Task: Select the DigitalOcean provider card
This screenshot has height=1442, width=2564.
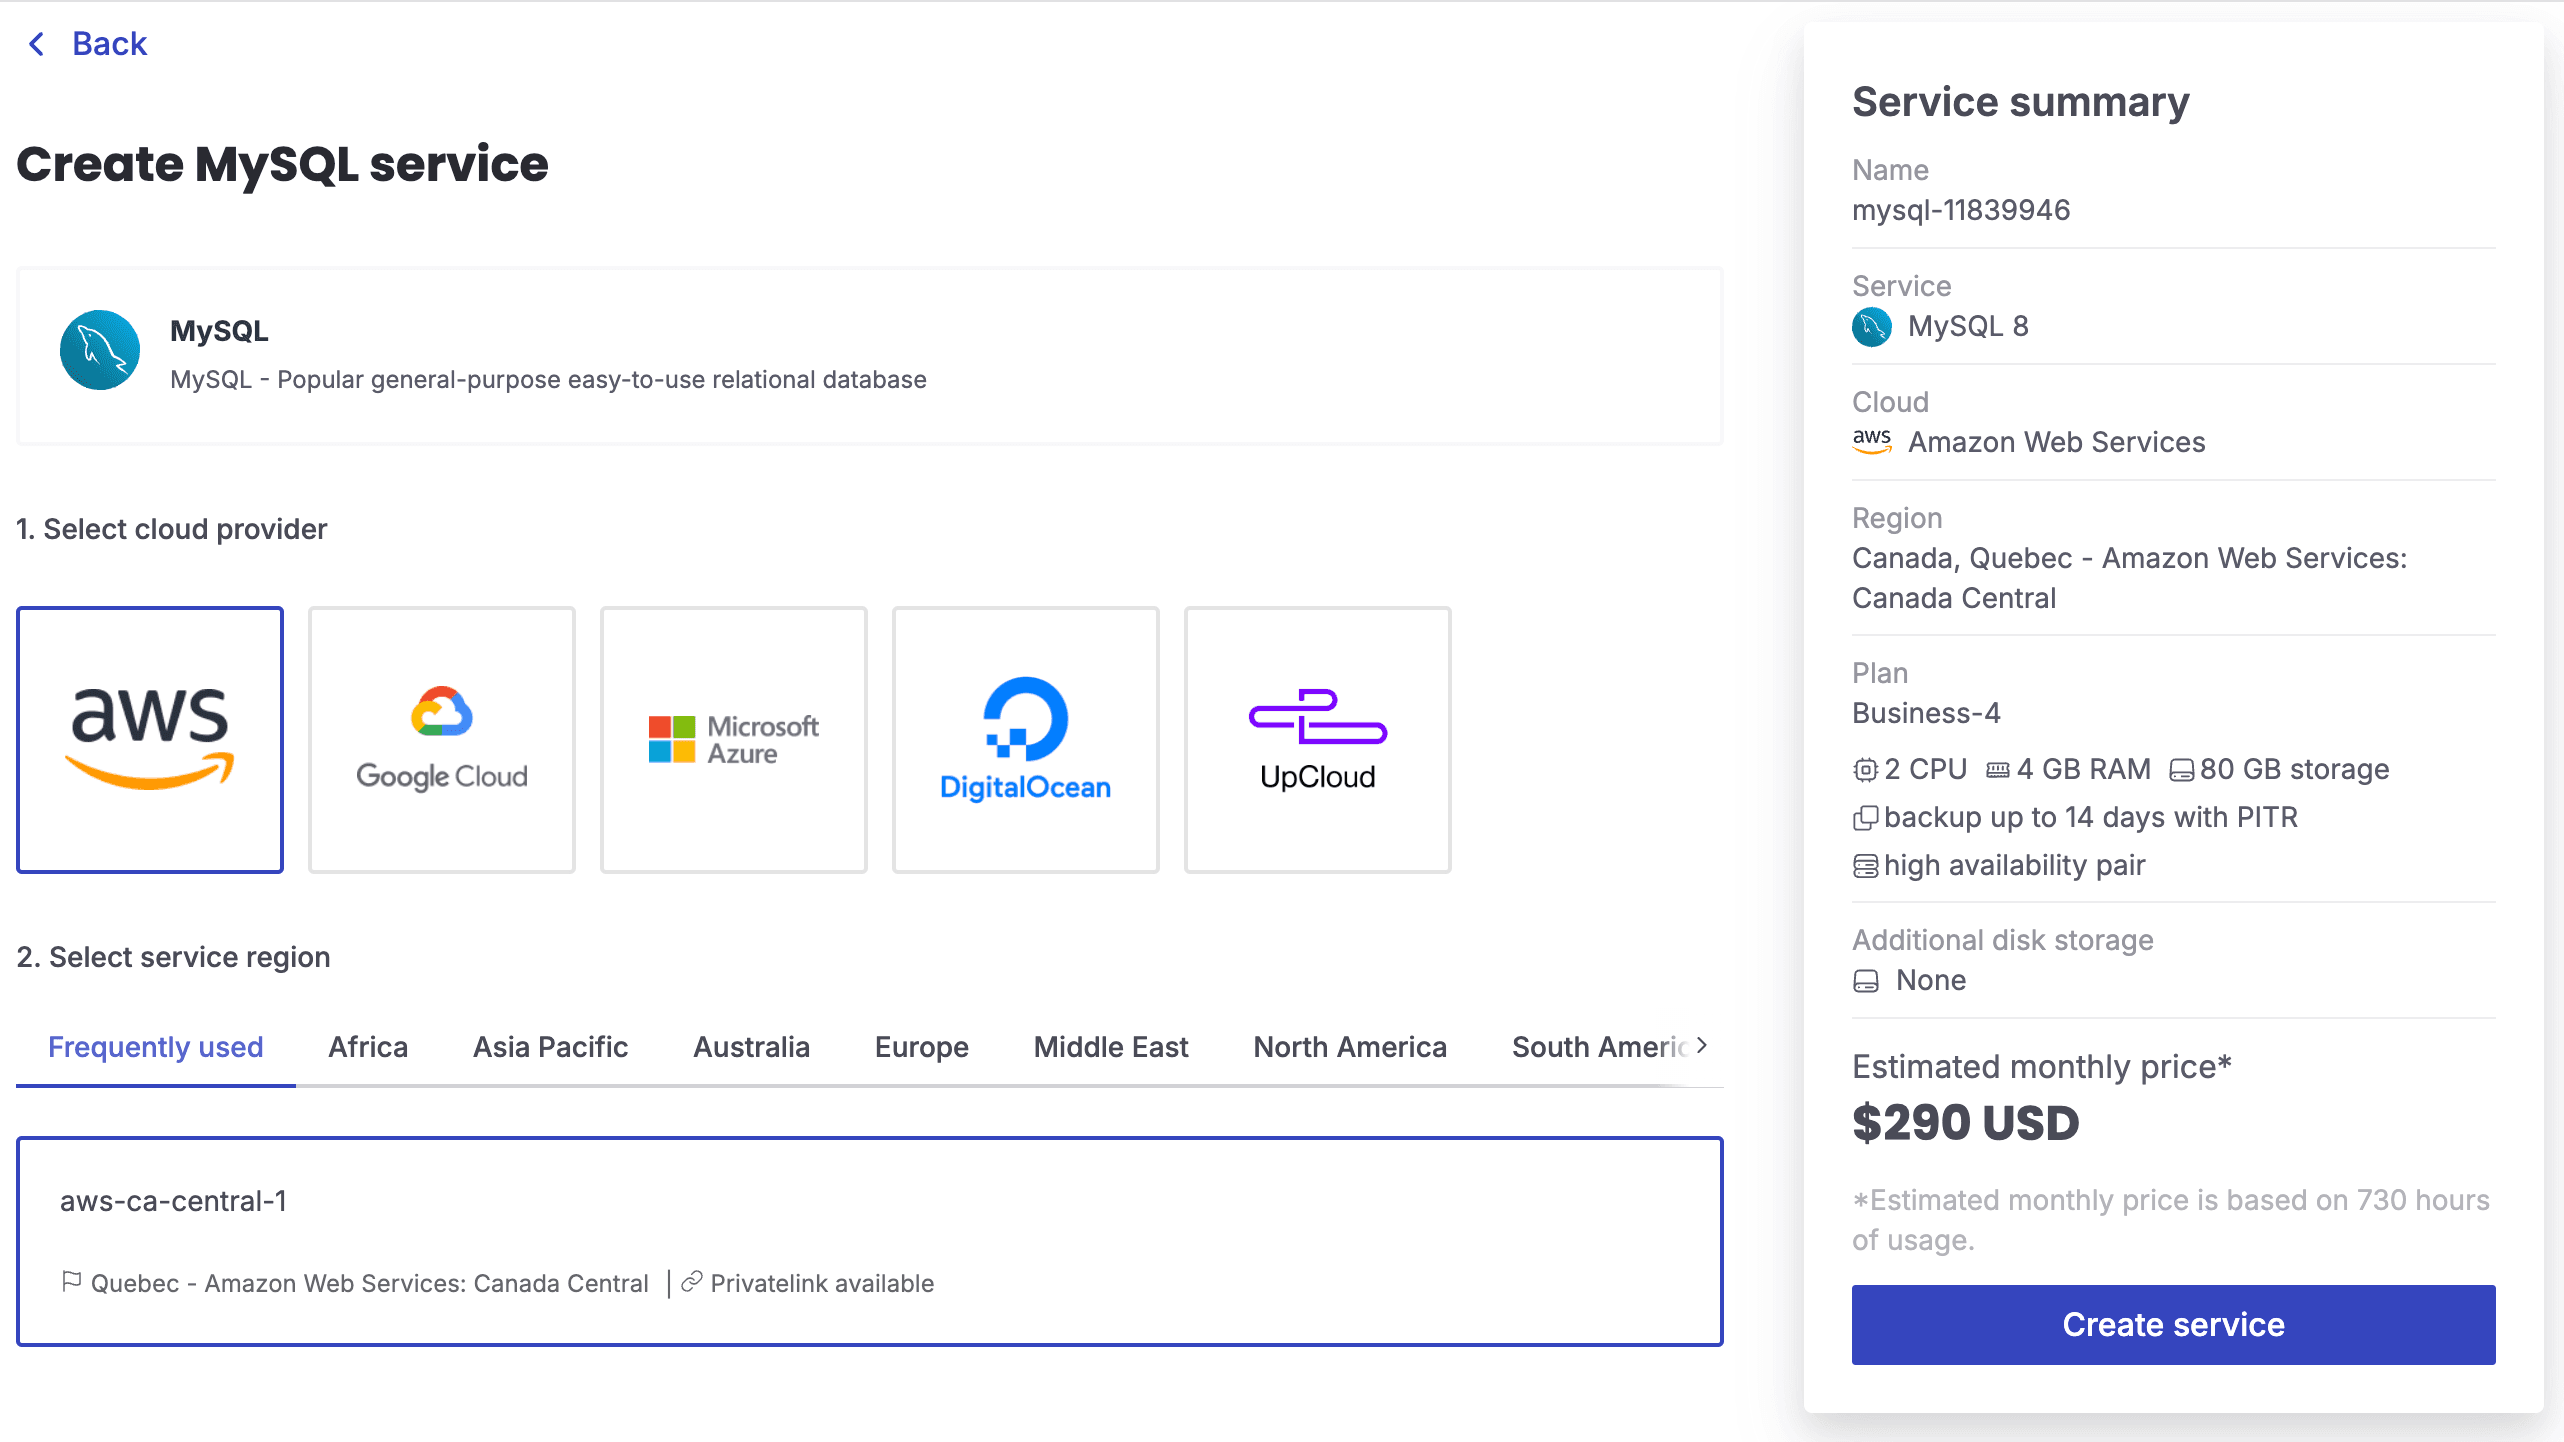Action: point(1026,740)
